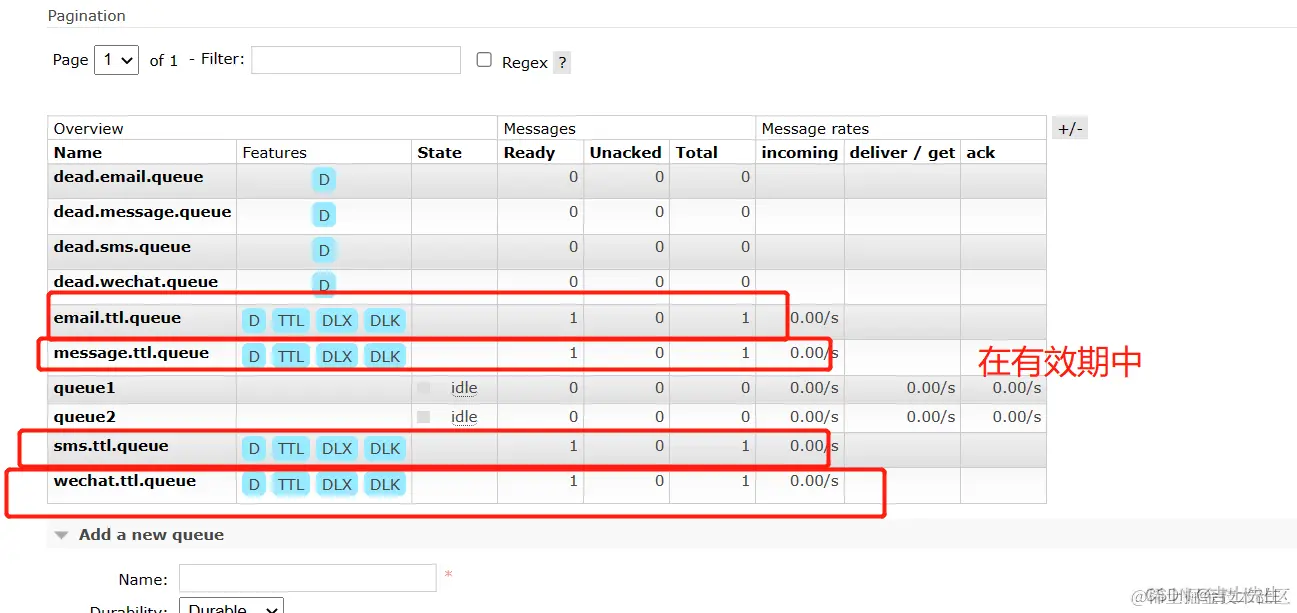Click DLK badge of email.ttl.queue
Image resolution: width=1297 pixels, height=613 pixels.
click(x=385, y=321)
